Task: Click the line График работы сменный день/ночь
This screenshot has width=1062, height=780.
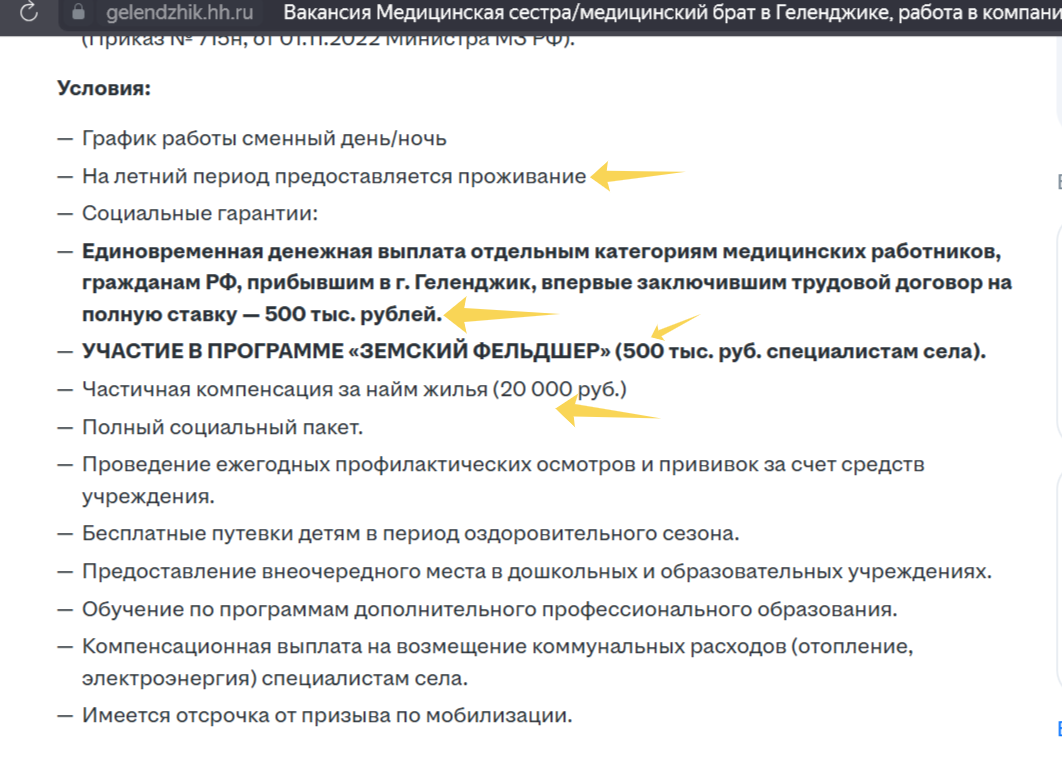Action: click(264, 138)
